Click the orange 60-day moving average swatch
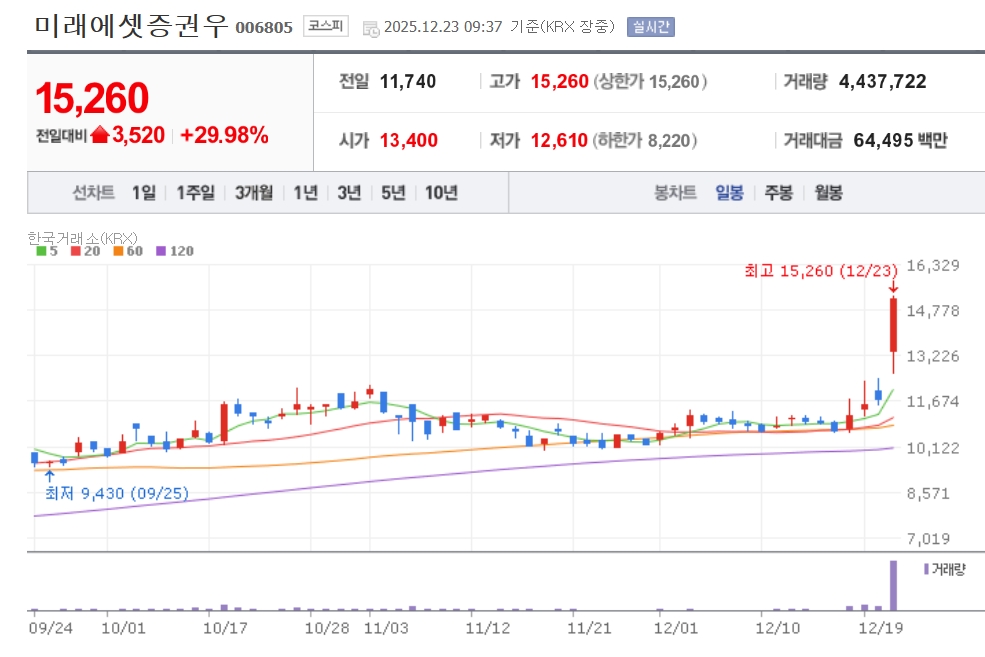This screenshot has height=657, width=985. 118,251
